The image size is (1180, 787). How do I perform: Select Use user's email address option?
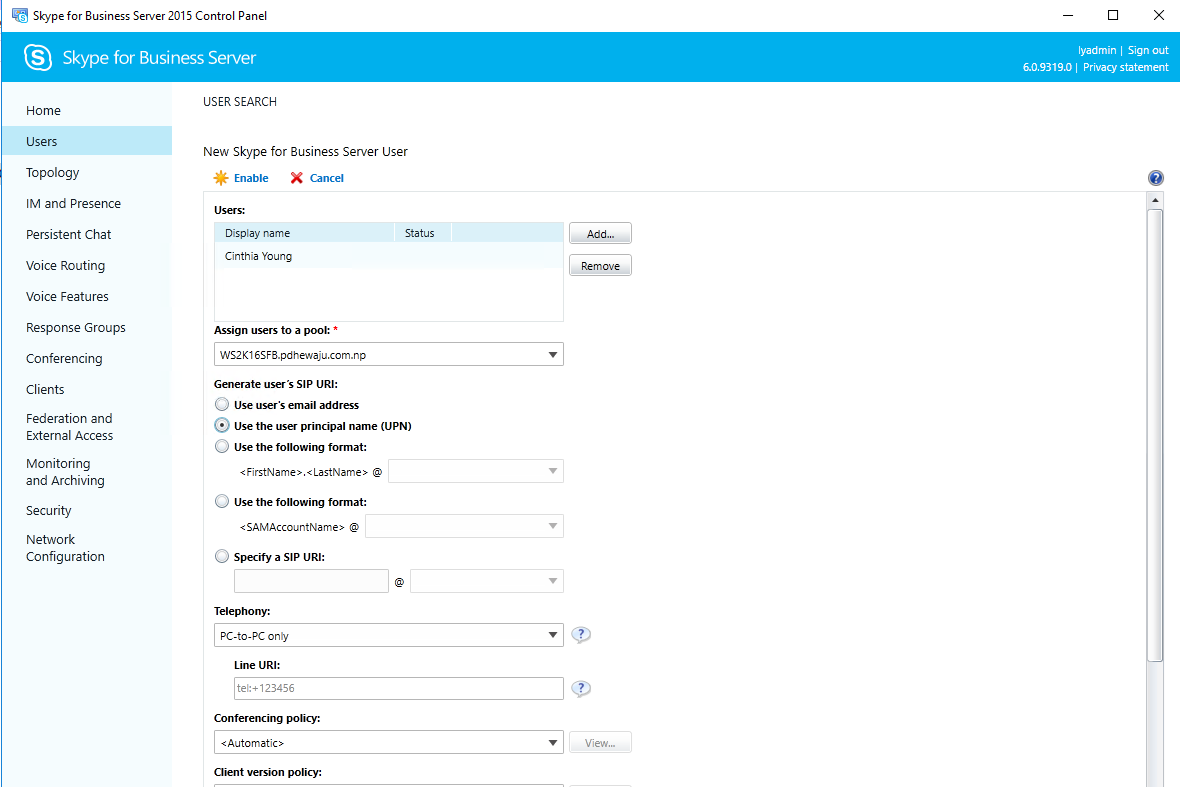[x=221, y=404]
